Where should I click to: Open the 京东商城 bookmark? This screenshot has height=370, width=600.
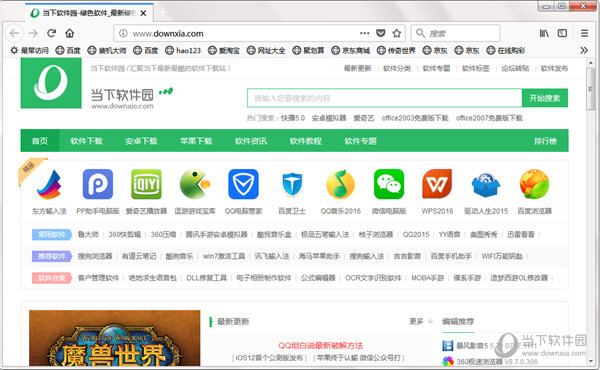pyautogui.click(x=351, y=50)
